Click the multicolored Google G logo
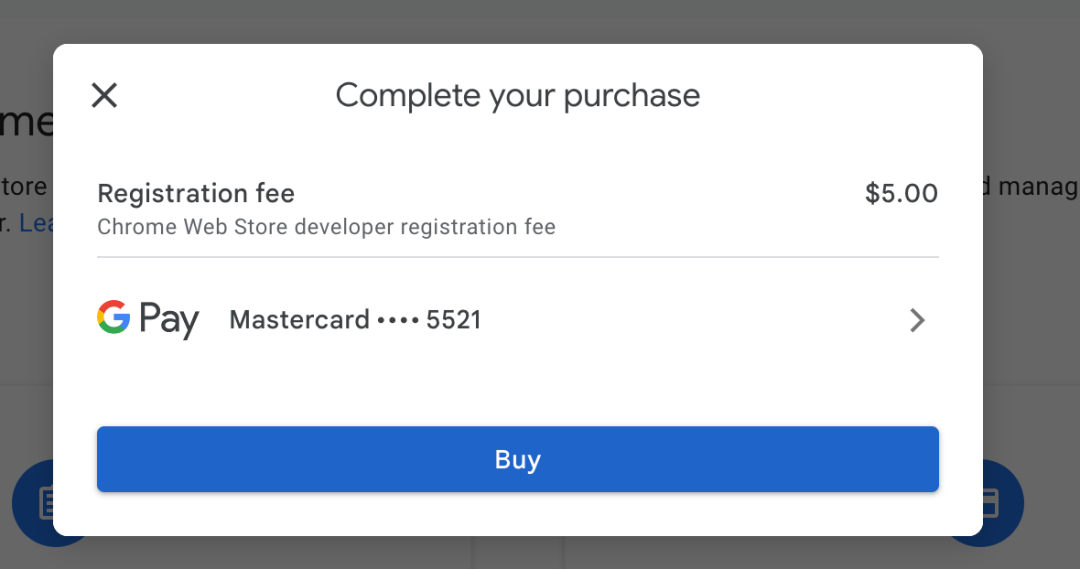This screenshot has height=569, width=1080. coord(114,317)
